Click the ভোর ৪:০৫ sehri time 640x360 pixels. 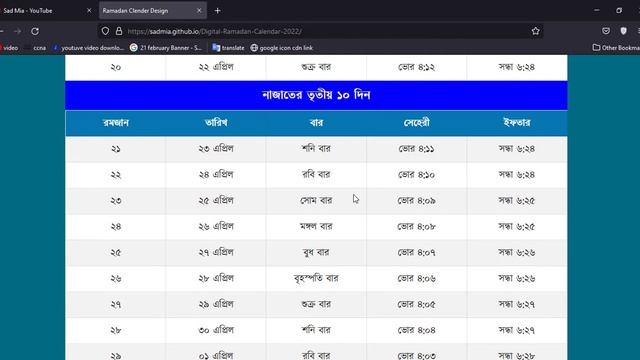point(416,304)
